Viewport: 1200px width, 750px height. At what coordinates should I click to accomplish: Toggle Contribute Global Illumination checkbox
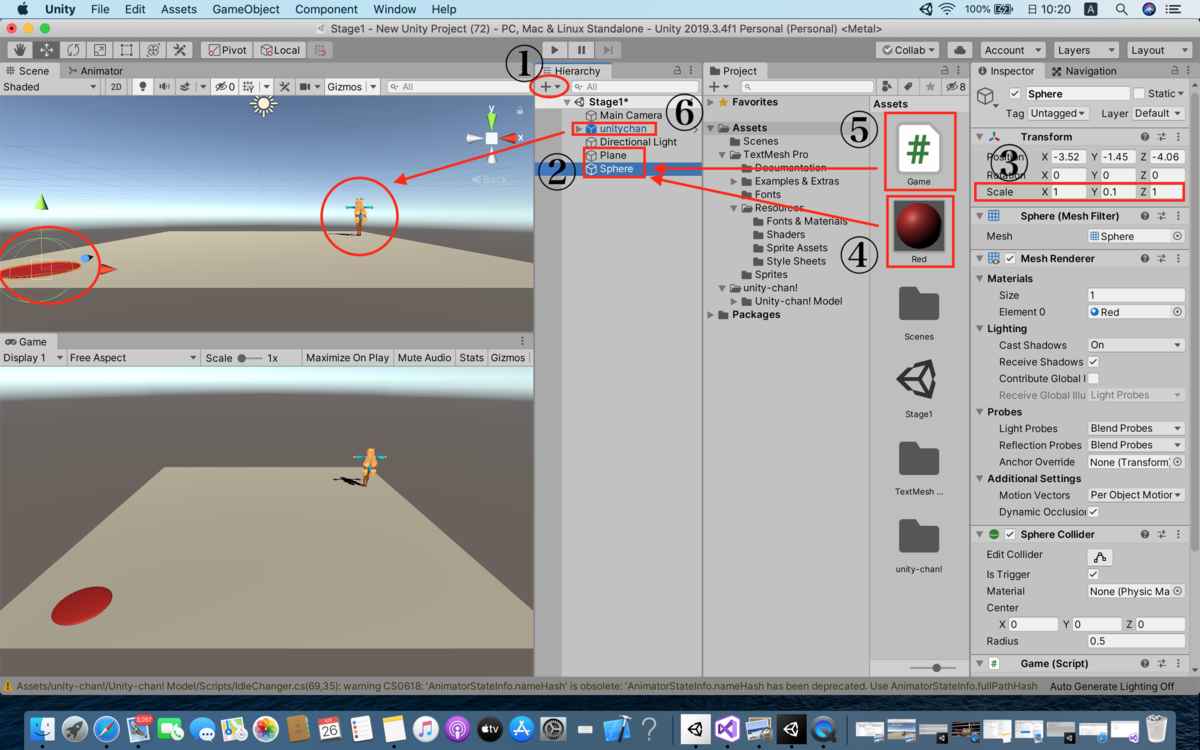[1093, 378]
